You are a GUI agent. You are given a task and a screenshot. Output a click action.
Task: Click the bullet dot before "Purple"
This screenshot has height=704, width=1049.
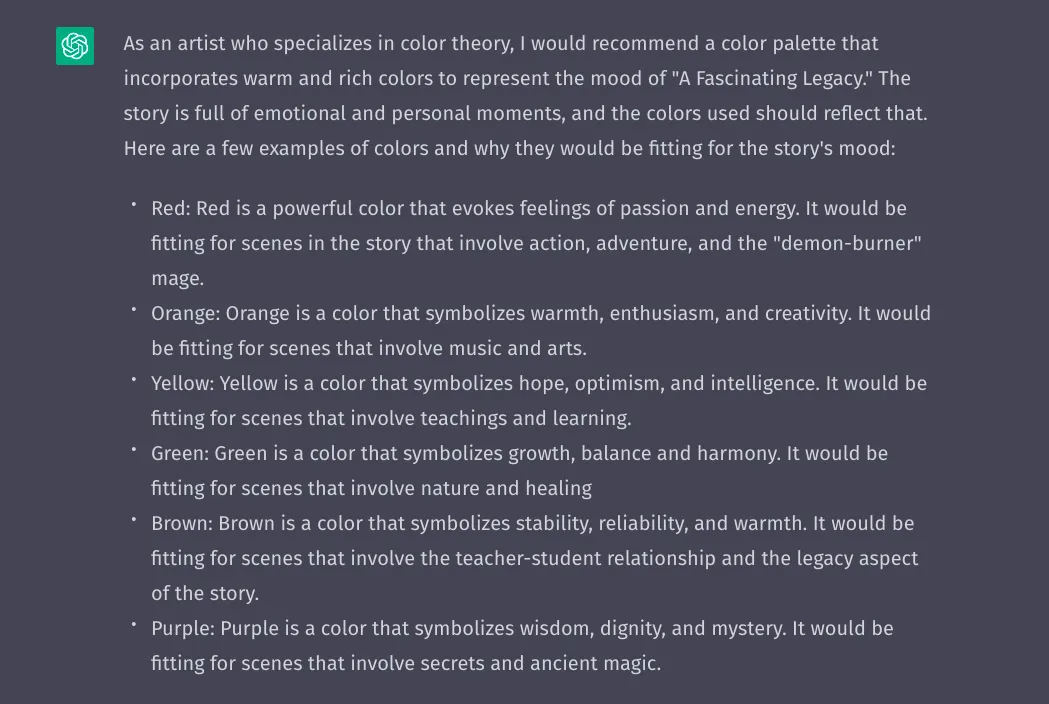point(133,624)
